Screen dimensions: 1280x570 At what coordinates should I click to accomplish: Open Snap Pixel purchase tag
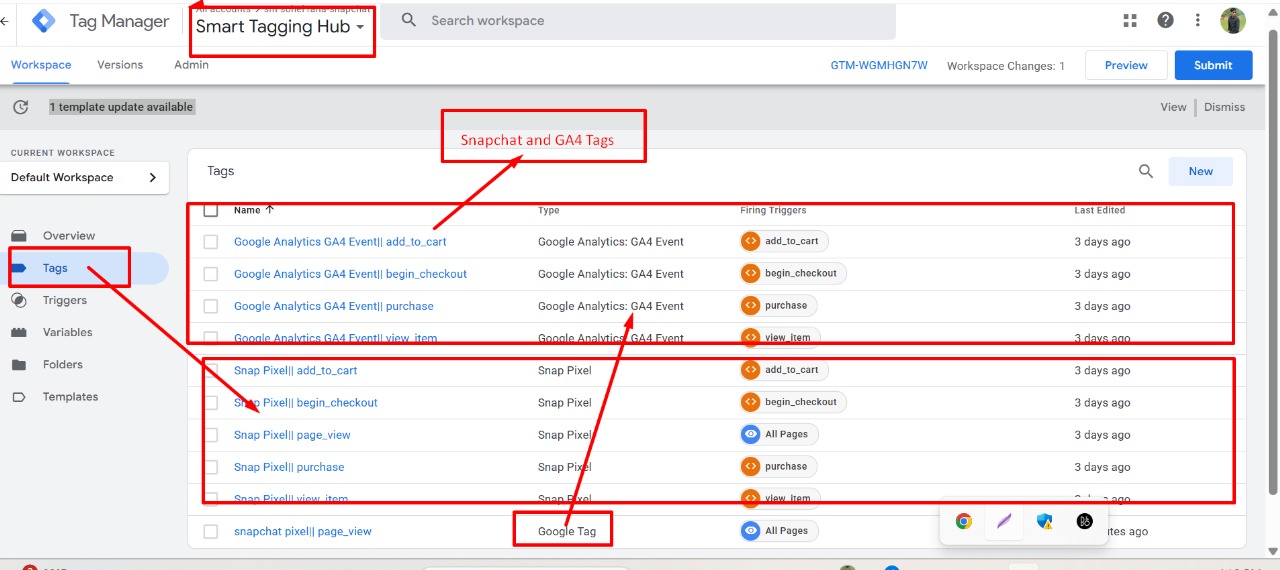289,467
